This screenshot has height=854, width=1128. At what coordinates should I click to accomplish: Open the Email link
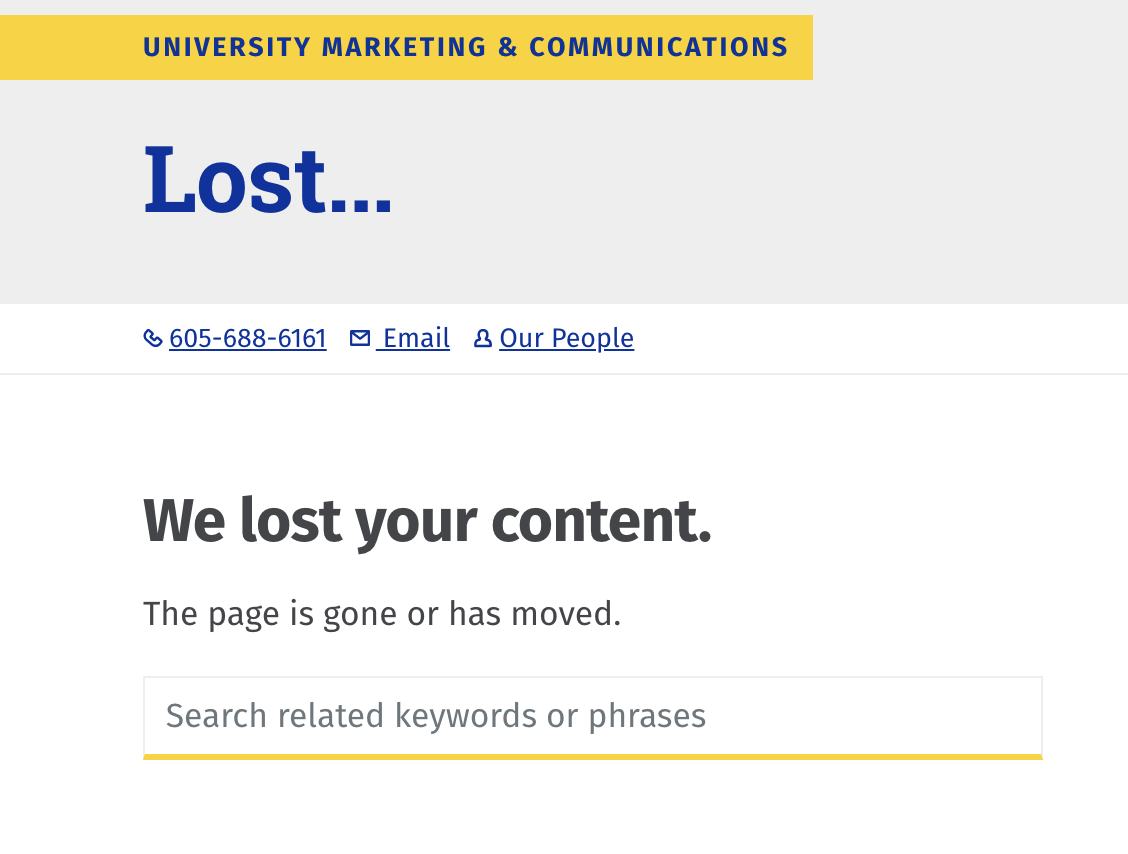tap(413, 338)
